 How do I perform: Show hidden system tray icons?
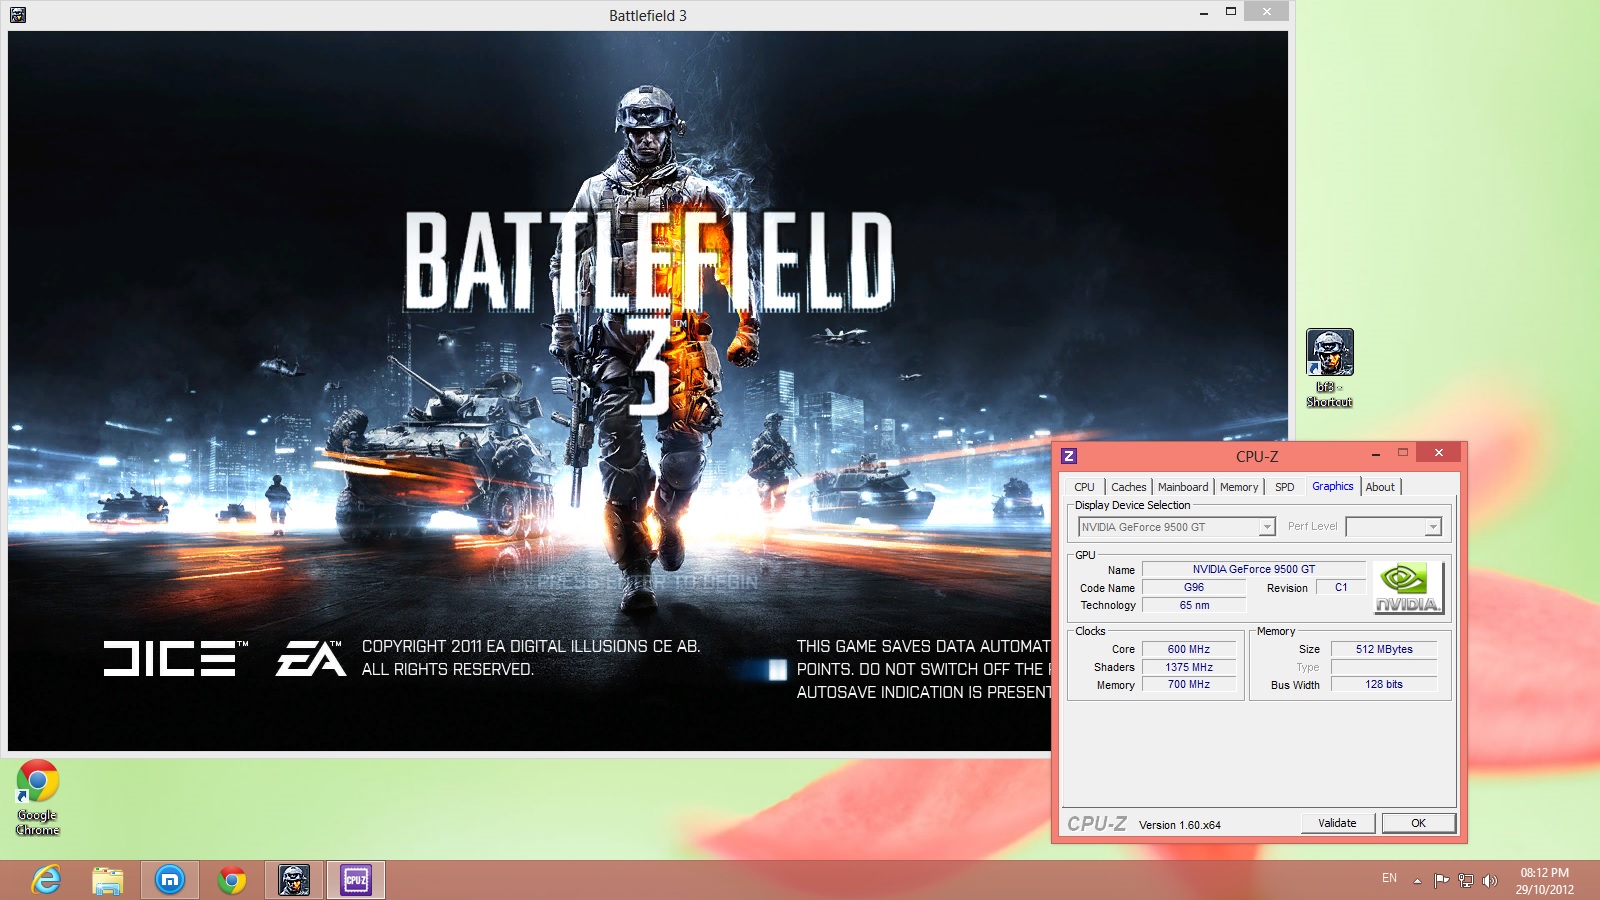click(x=1417, y=881)
